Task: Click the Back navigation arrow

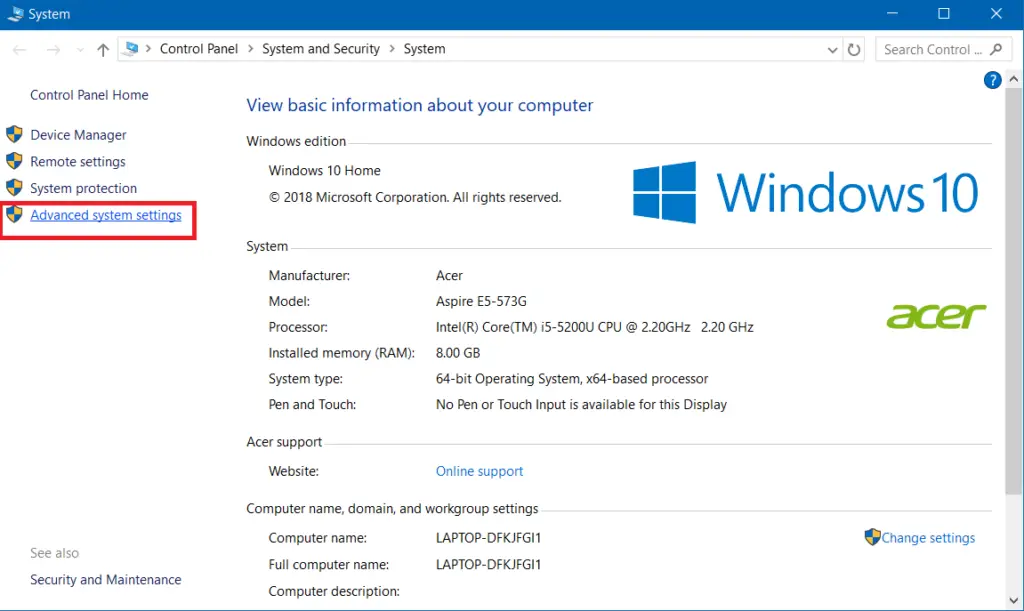Action: 19,49
